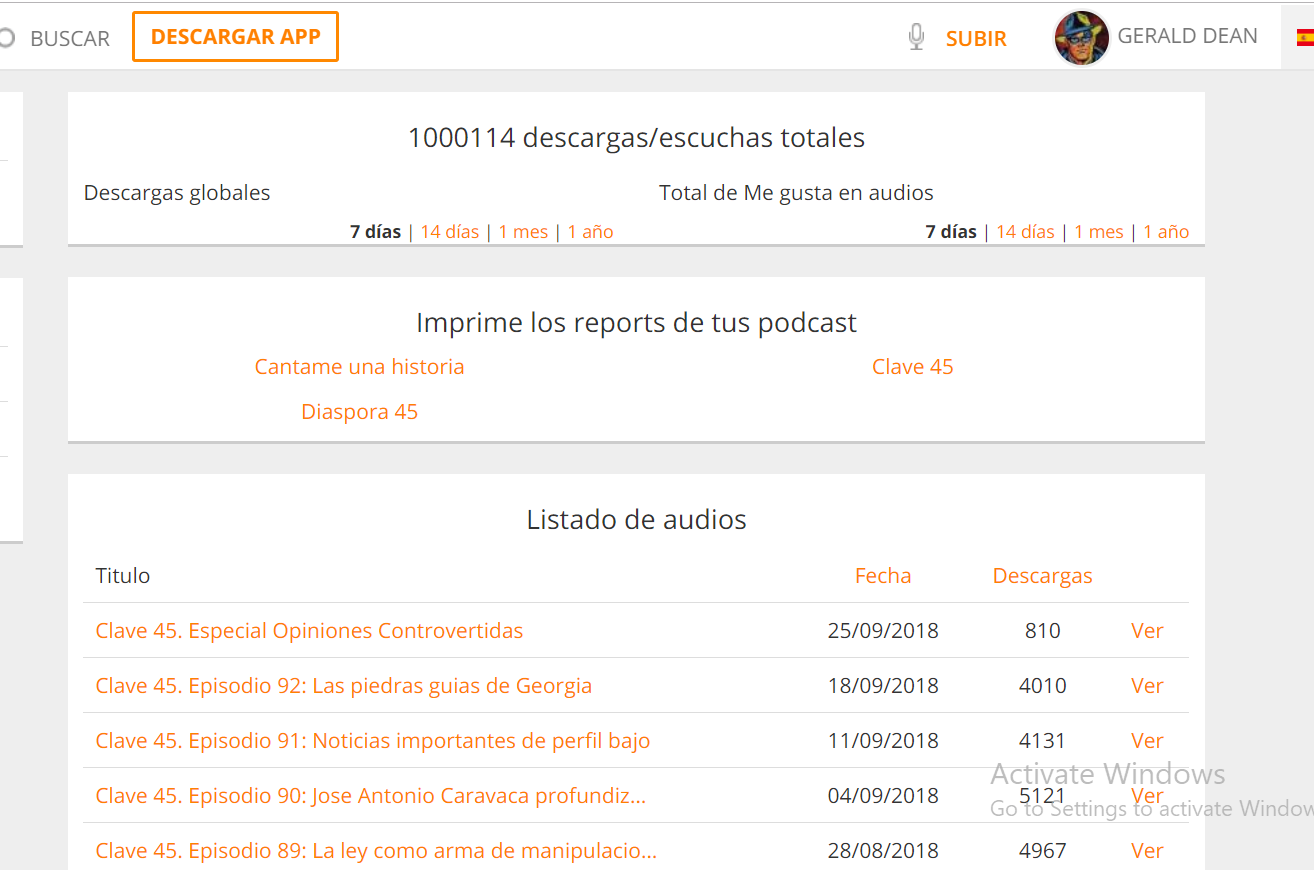The image size is (1314, 870).
Task: Click the microphone upload icon
Action: (x=916, y=38)
